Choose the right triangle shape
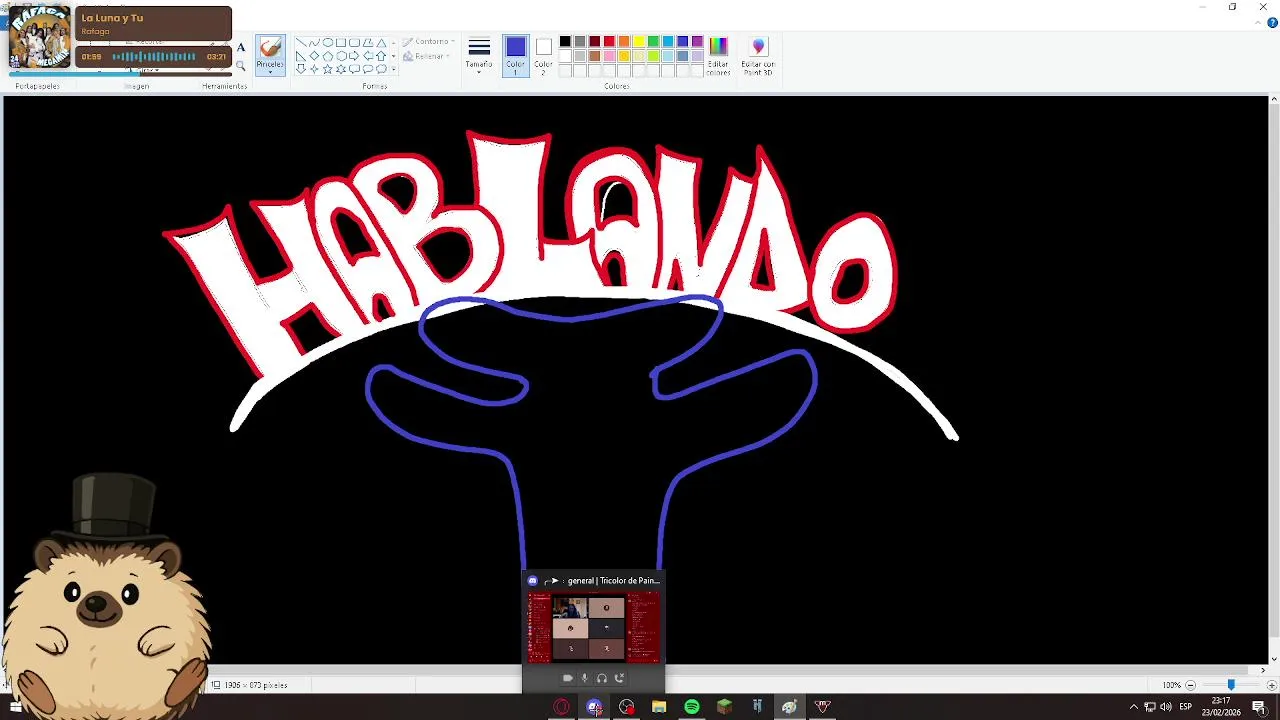Viewport: 1280px width, 720px height. pyautogui.click(x=301, y=56)
